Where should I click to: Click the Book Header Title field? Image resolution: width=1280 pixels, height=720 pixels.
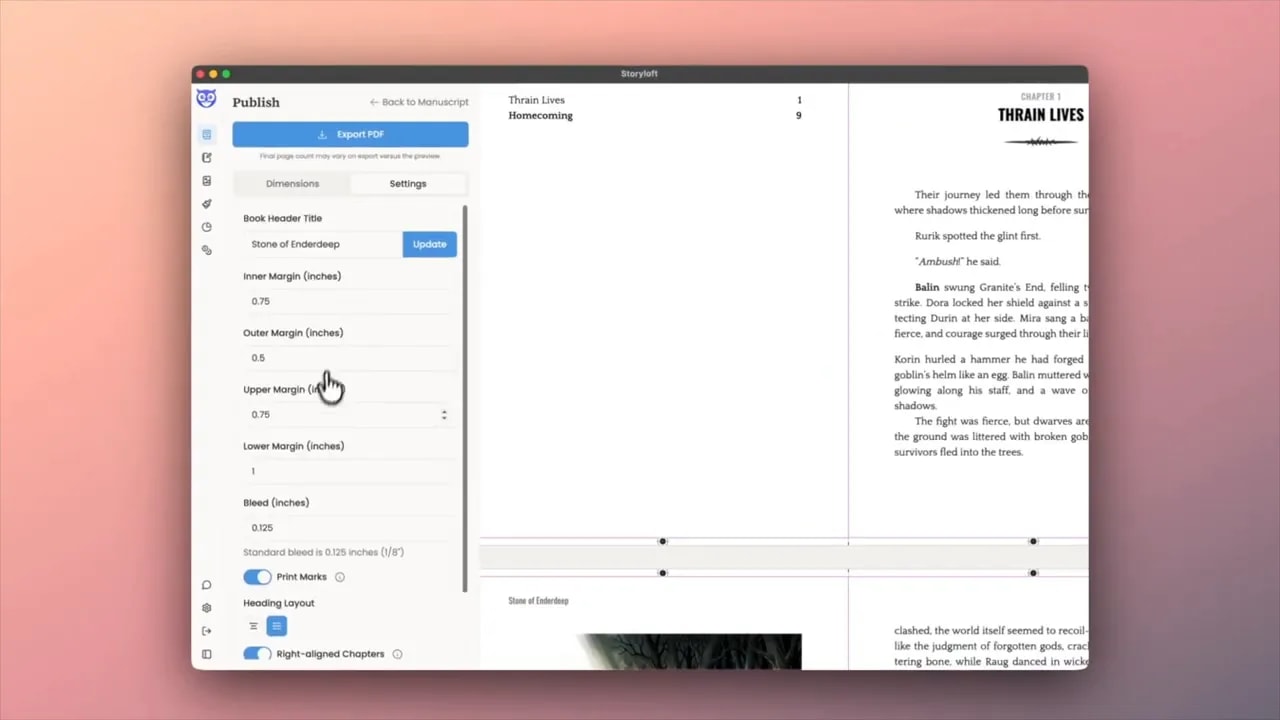[x=323, y=244]
